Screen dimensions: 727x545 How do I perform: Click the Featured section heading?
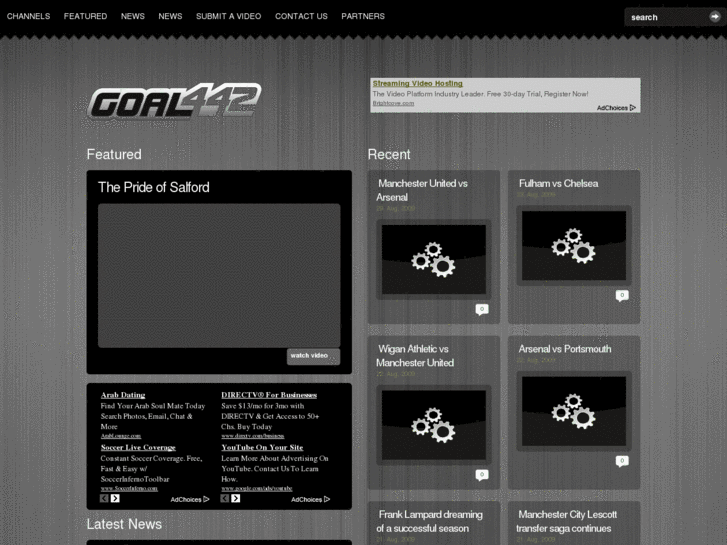click(114, 154)
